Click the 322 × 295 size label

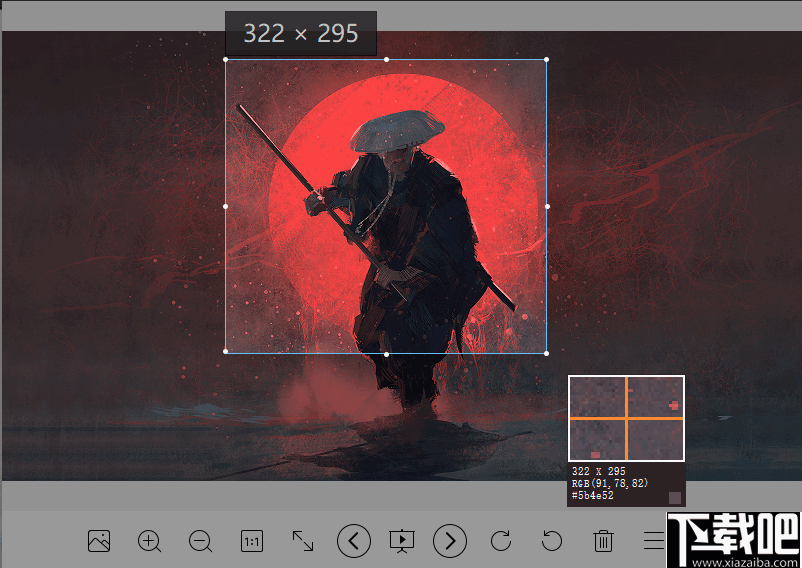[x=301, y=33]
